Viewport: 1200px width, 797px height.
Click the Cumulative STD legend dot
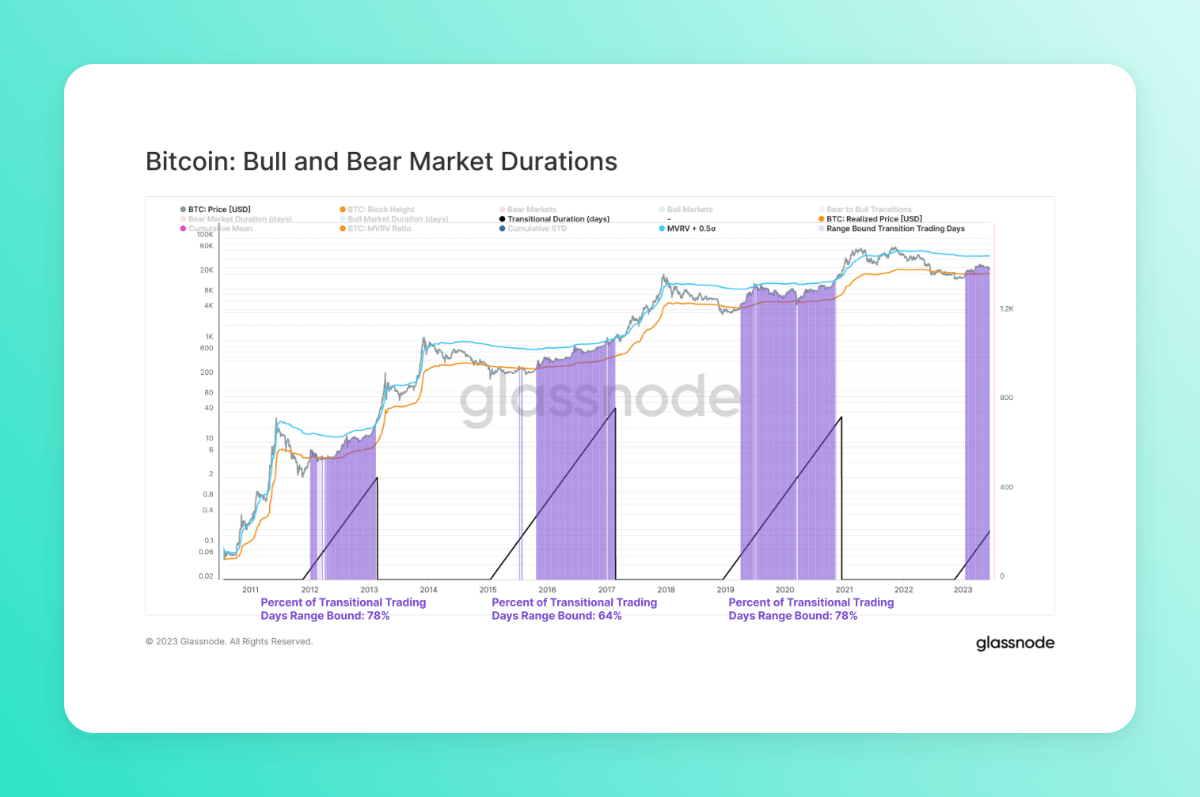(x=502, y=229)
